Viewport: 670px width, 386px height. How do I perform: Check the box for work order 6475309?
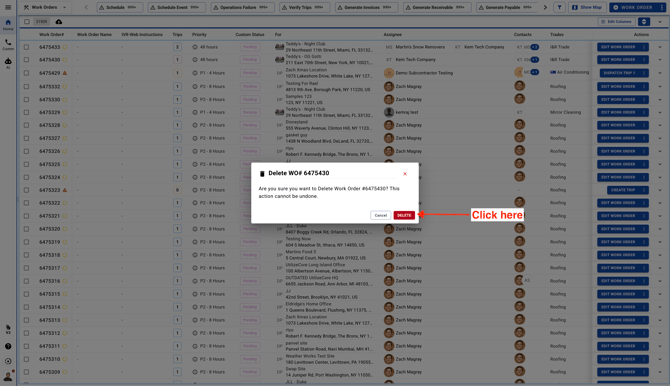point(26,372)
